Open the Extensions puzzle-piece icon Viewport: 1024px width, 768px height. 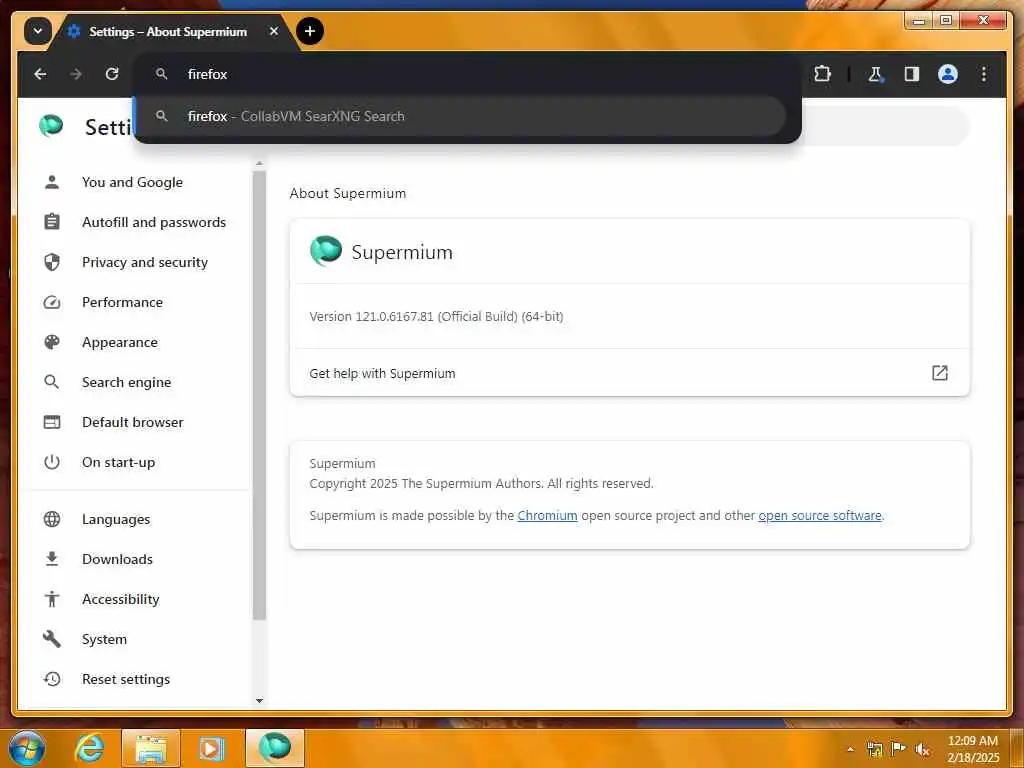point(822,74)
